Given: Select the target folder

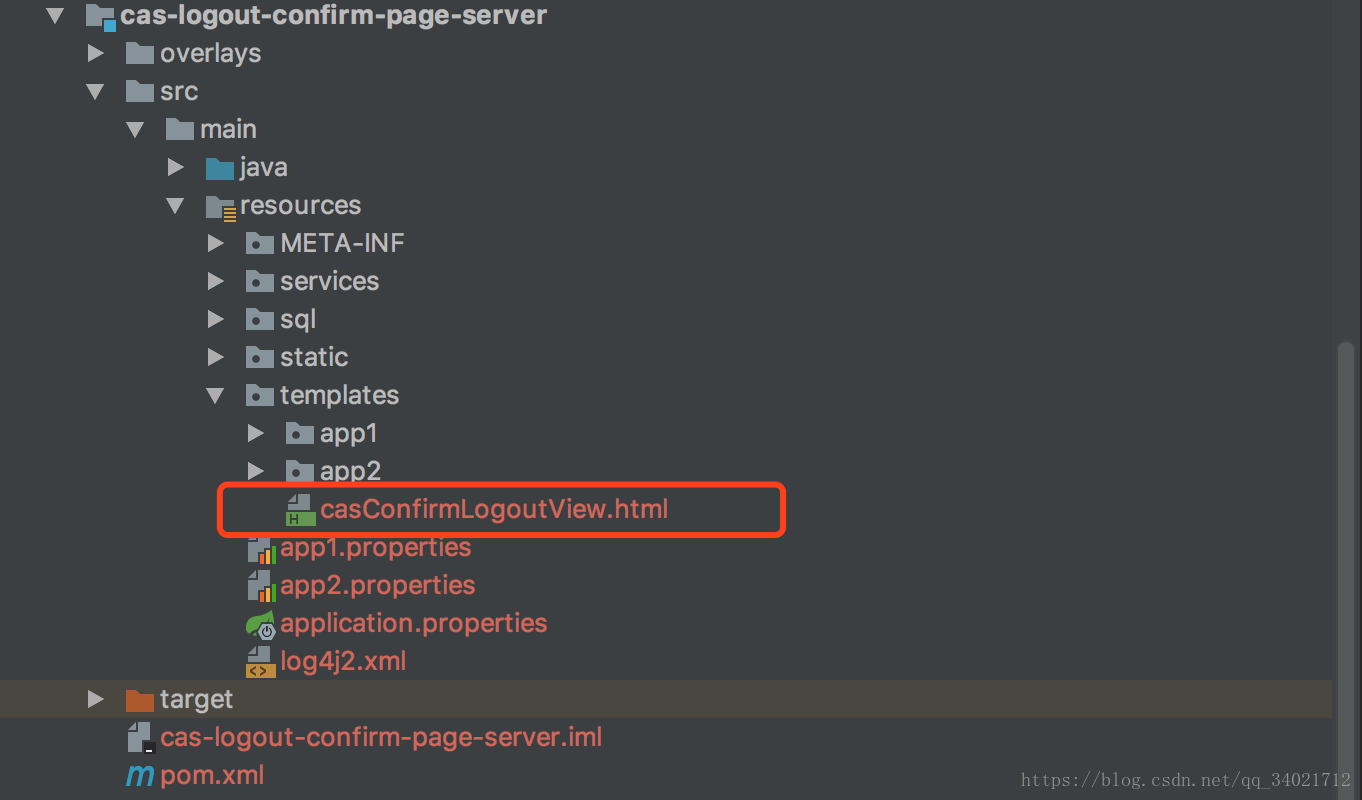Looking at the screenshot, I should [x=196, y=699].
